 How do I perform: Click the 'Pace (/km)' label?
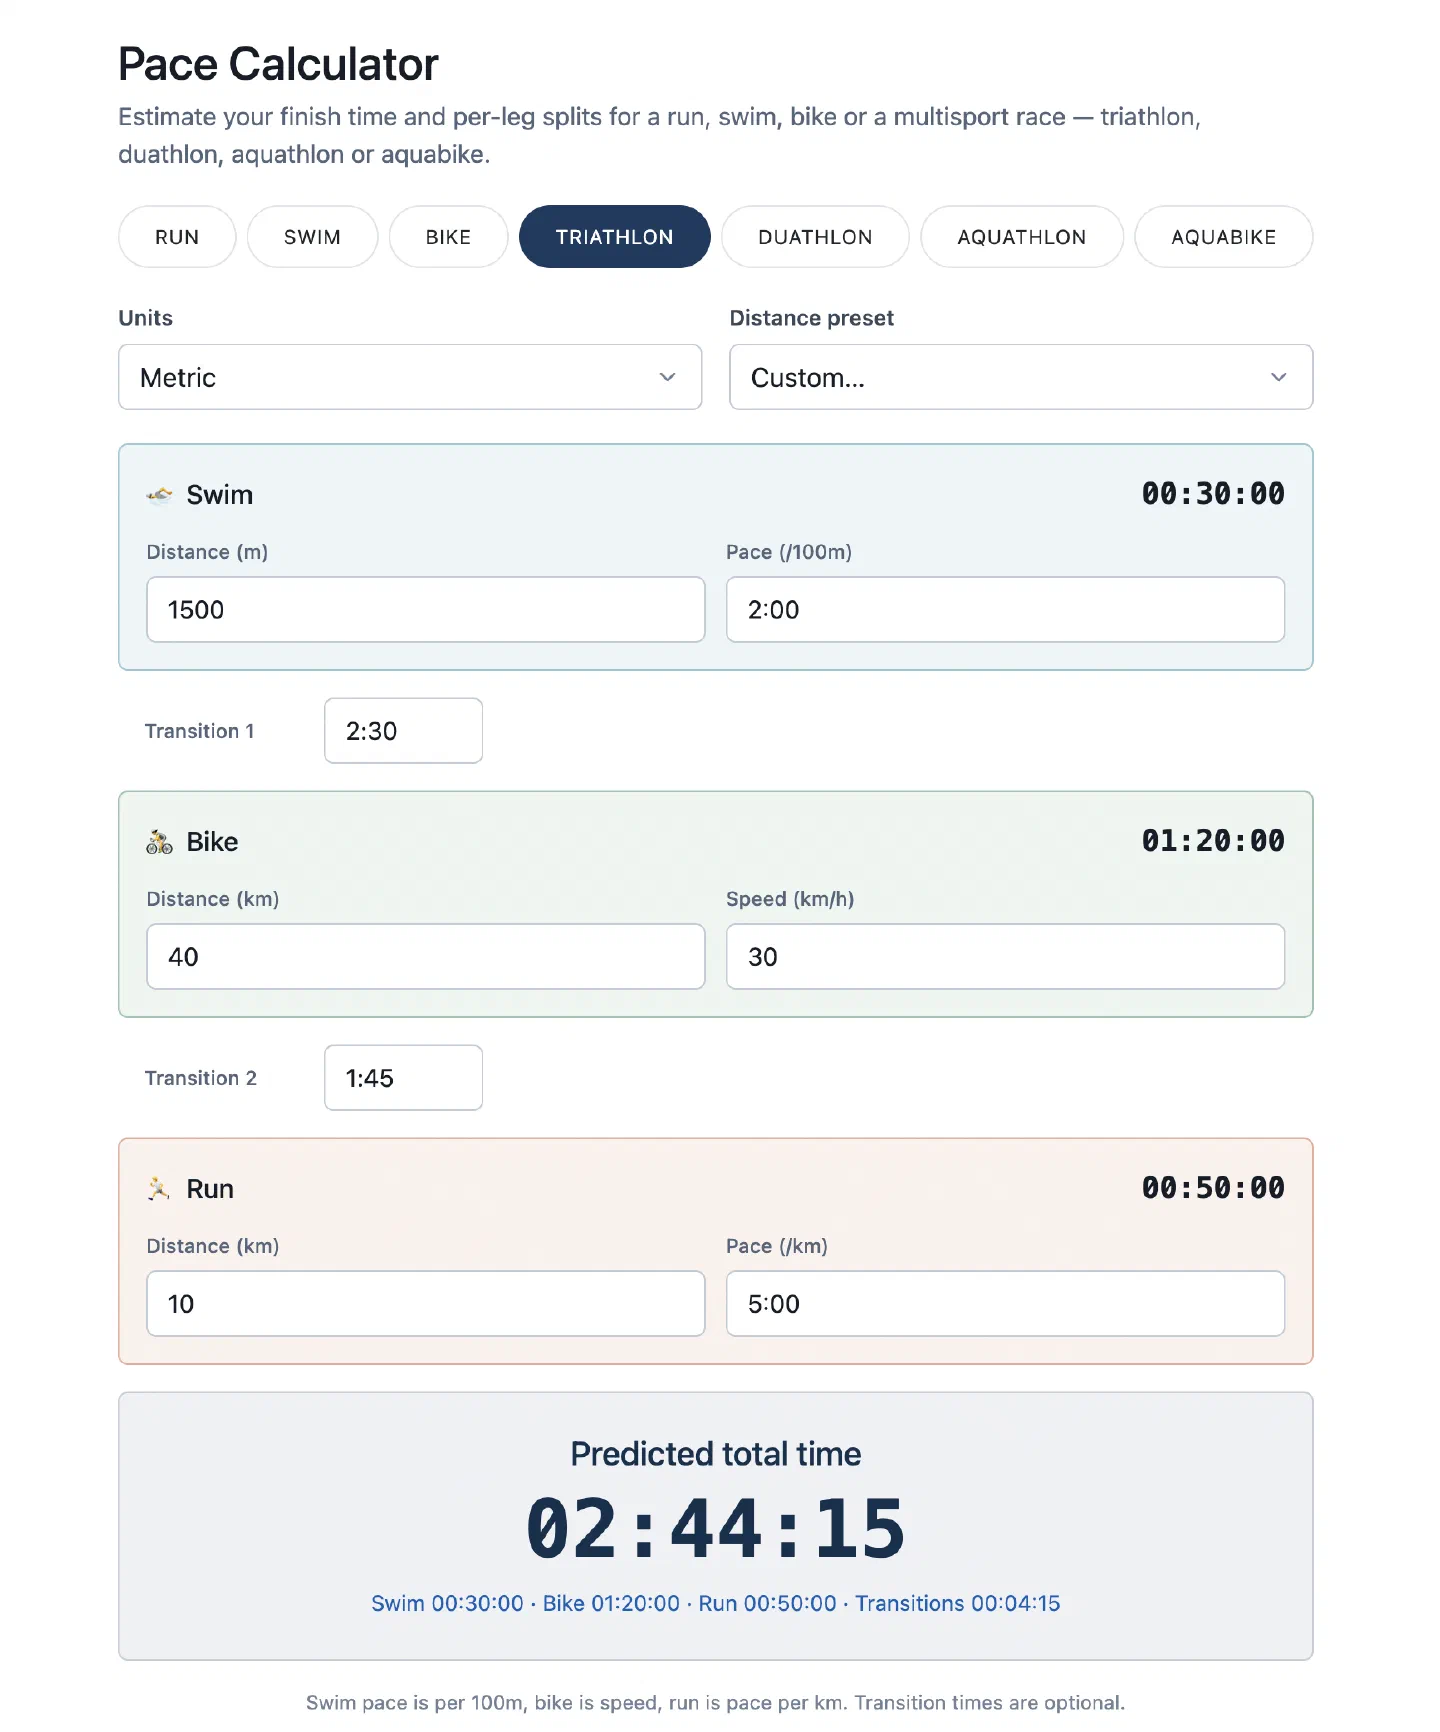click(777, 1246)
